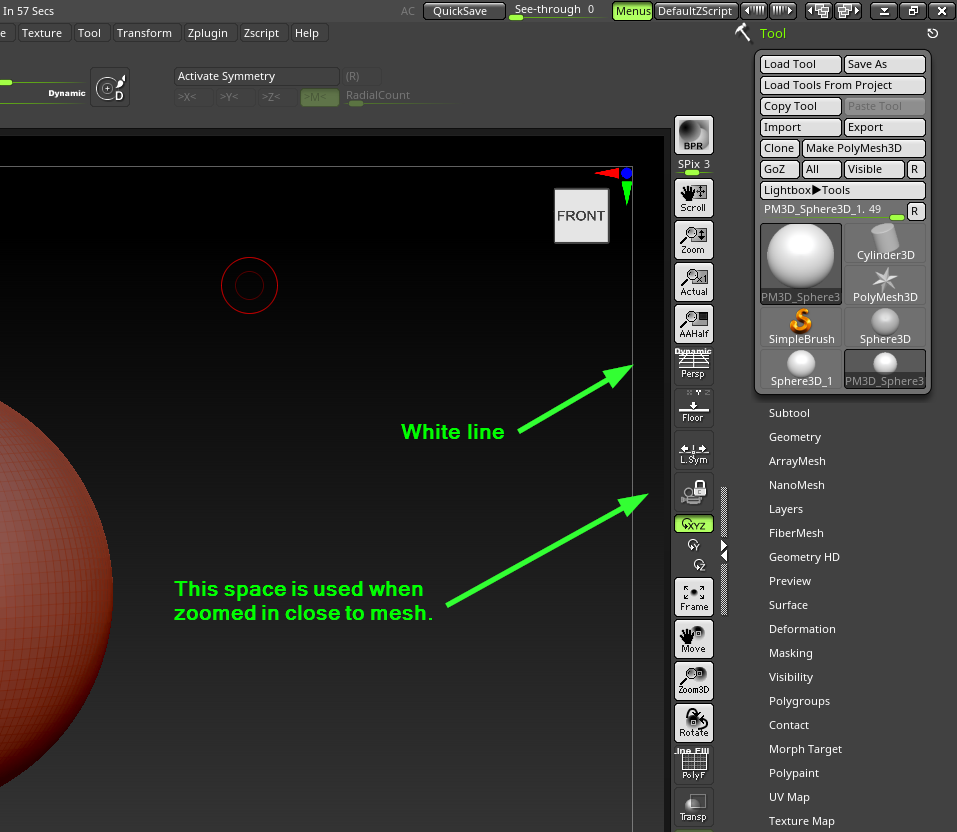Expand the Layers section
This screenshot has height=832, width=957.
click(785, 509)
